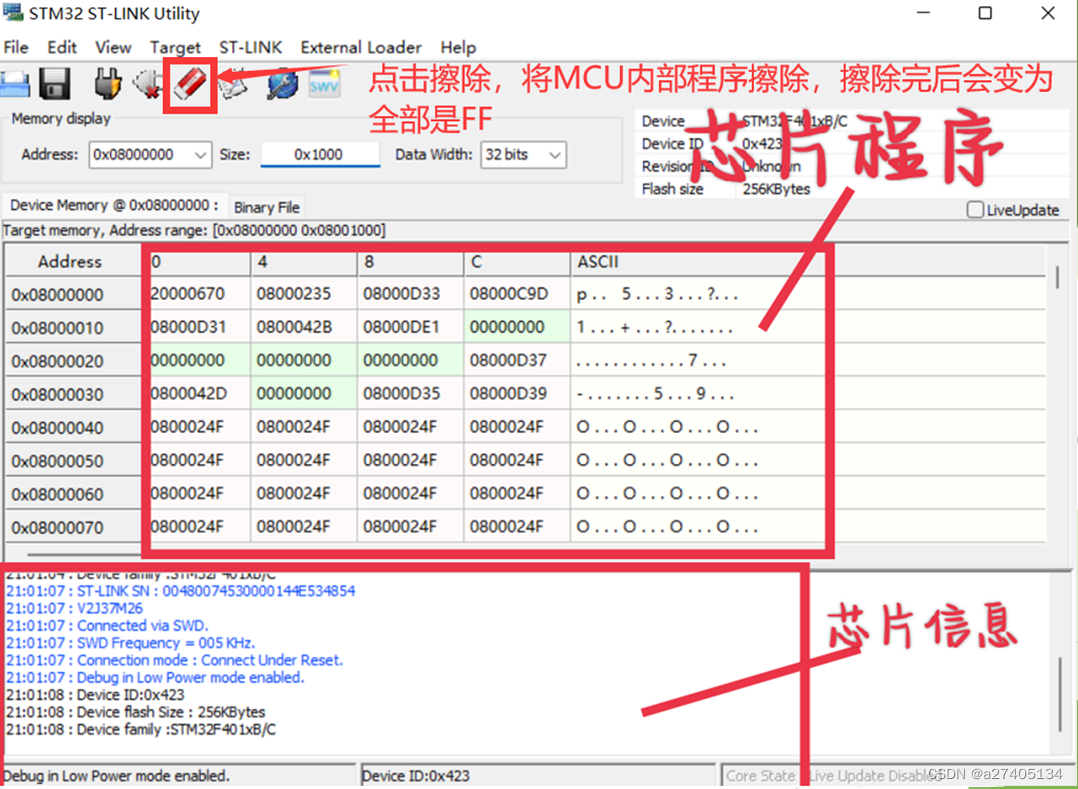This screenshot has width=1078, height=789.
Task: Click log line ST-LINK SN
Action: tap(181, 591)
